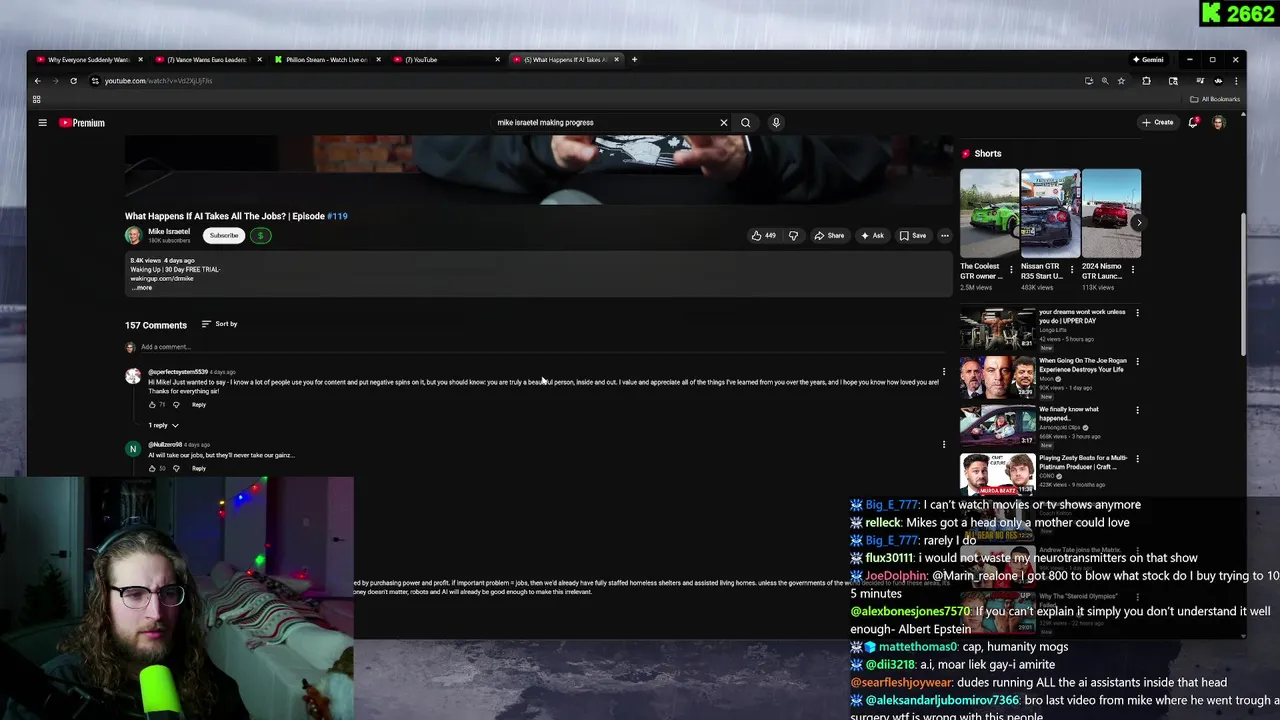1280x720 pixels.
Task: Click the browser address bar URL
Action: 158,81
